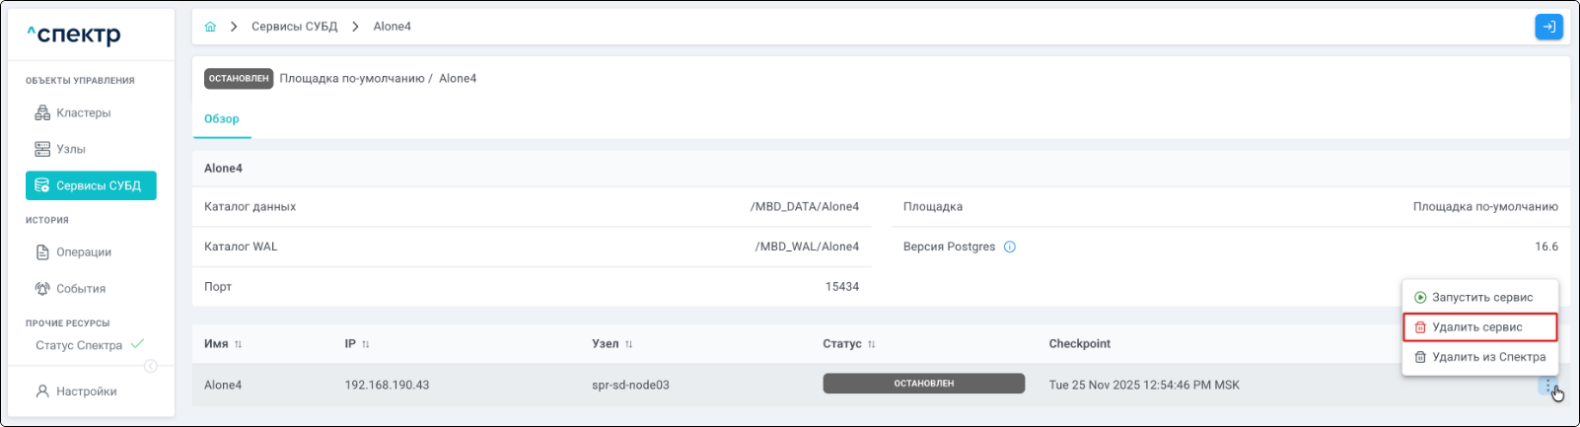This screenshot has height=427, width=1580.
Task: Choose Удалить из Спектра menu entry
Action: pos(1488,357)
